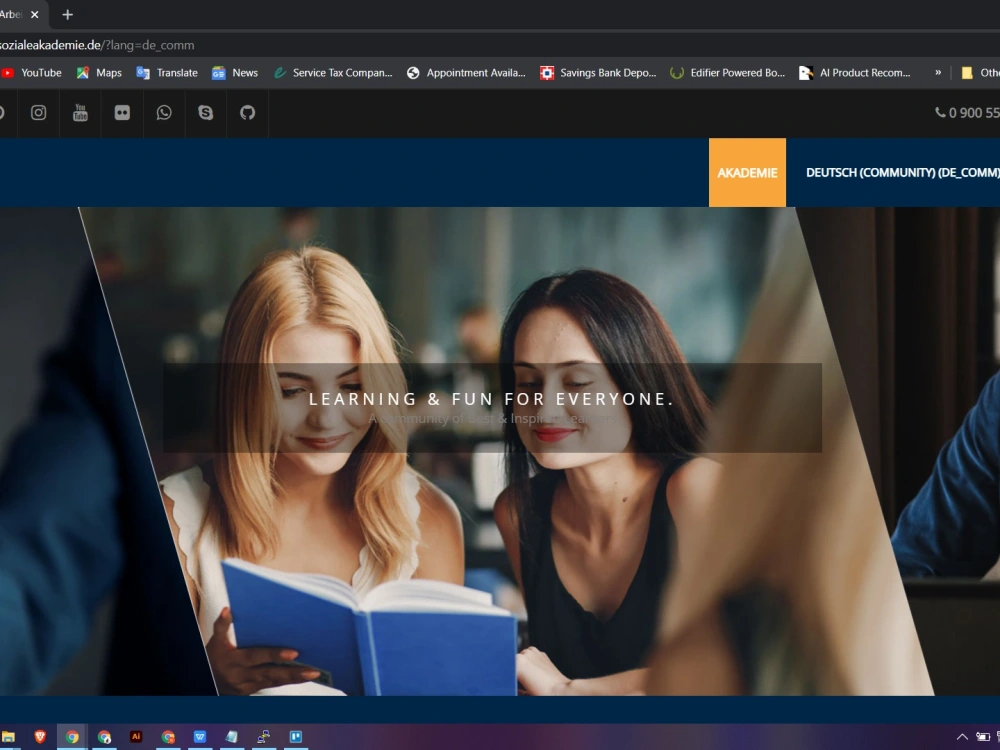Open the Service Tax Compan... bookmark
The height and width of the screenshot is (750, 1000).
(x=333, y=73)
